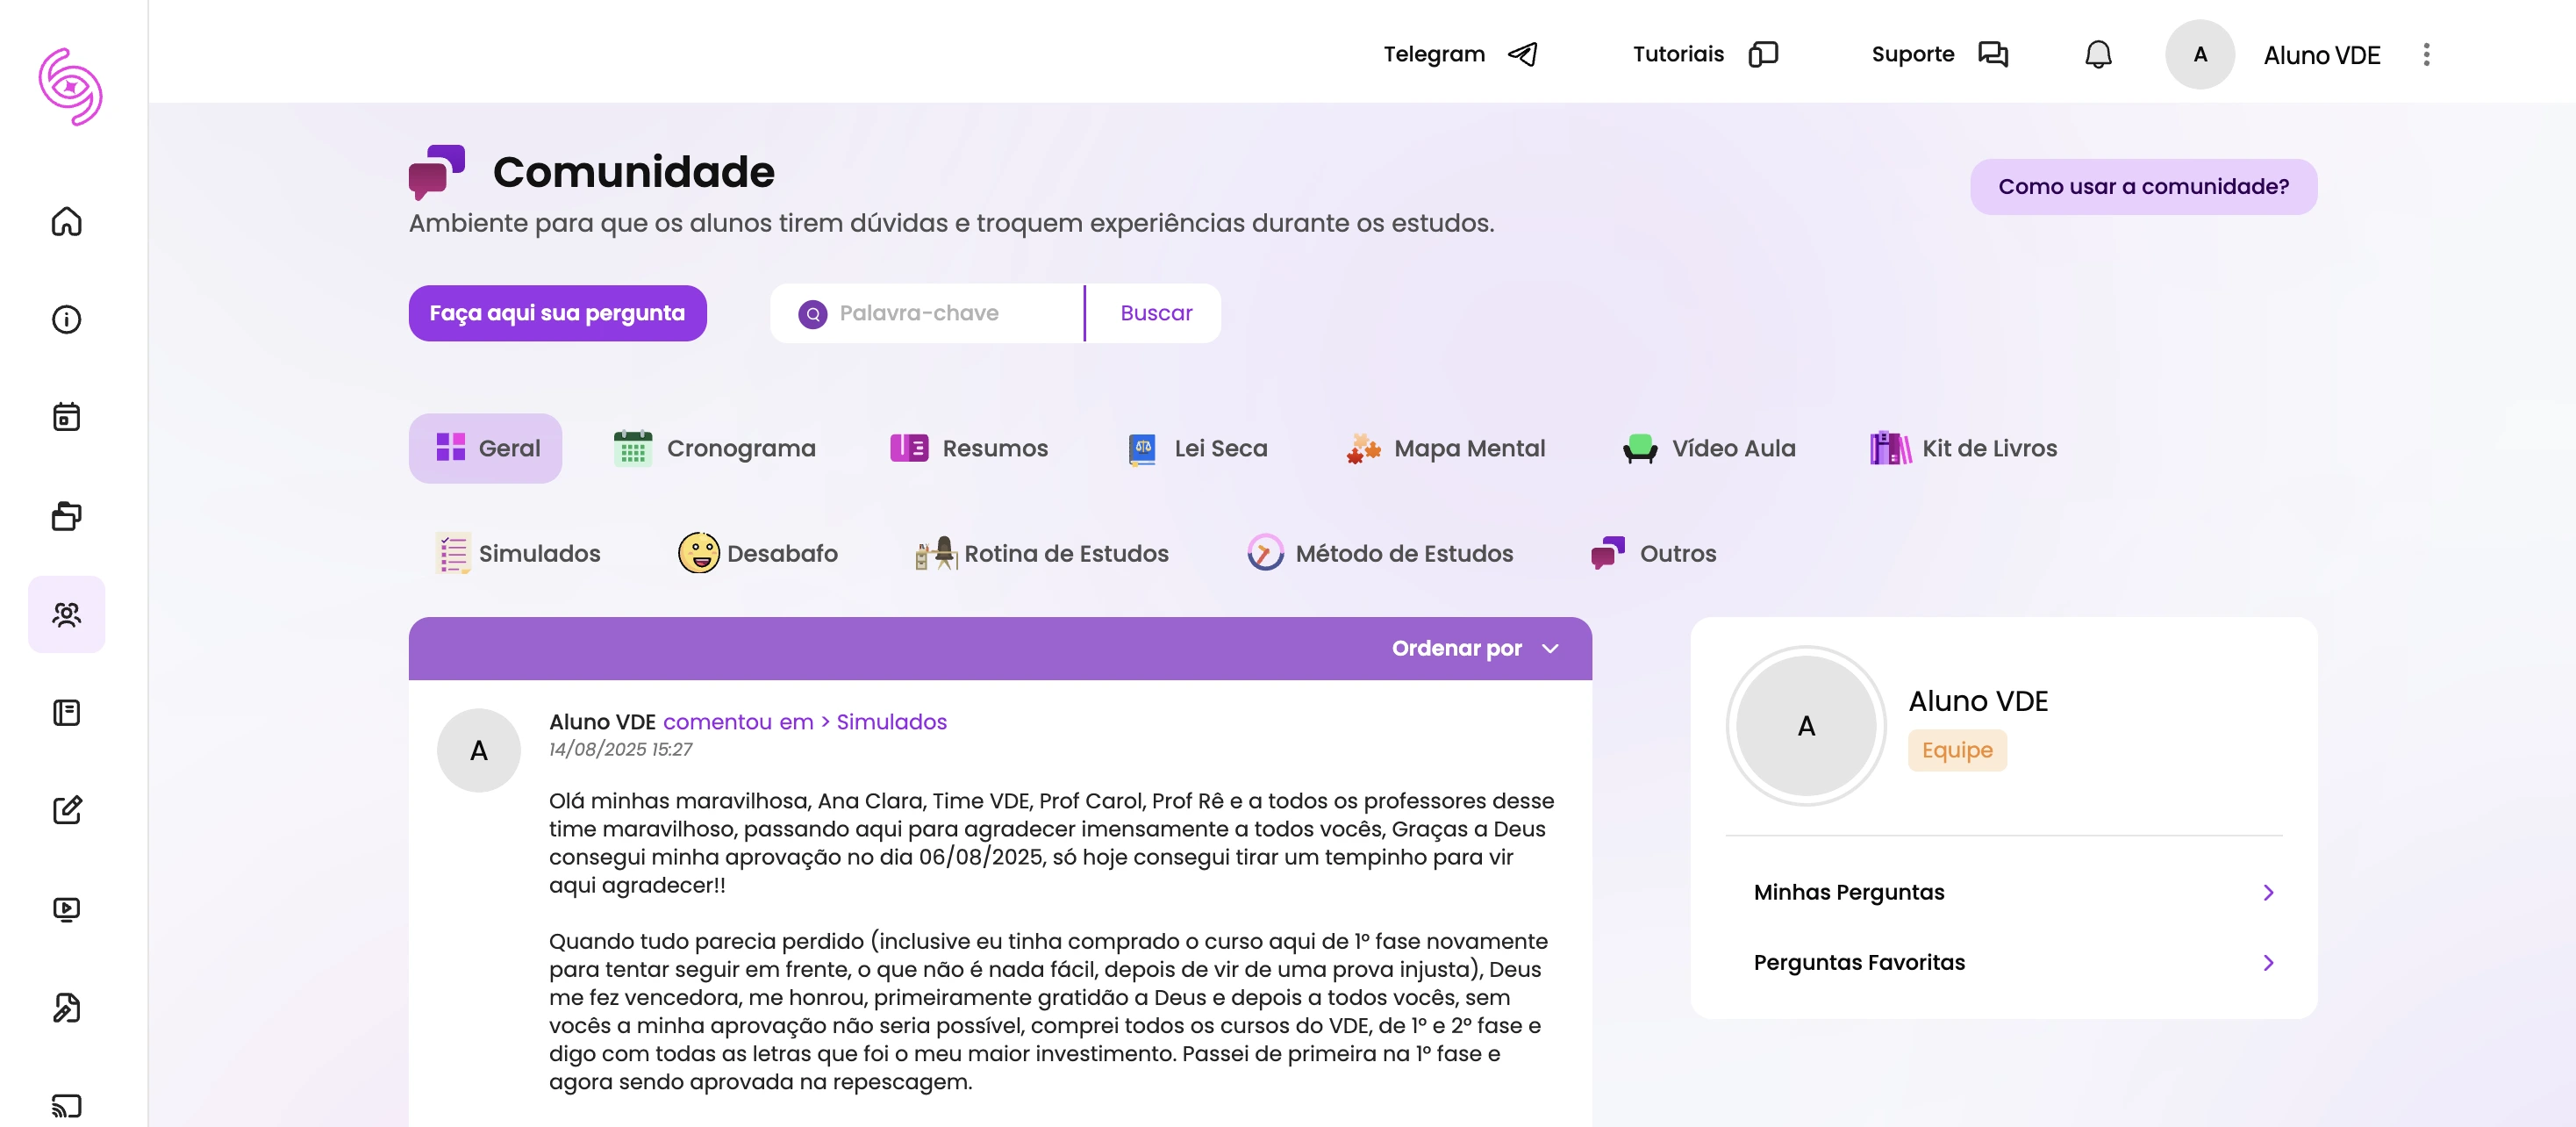
Task: Click the notifications bell icon
Action: point(2097,54)
